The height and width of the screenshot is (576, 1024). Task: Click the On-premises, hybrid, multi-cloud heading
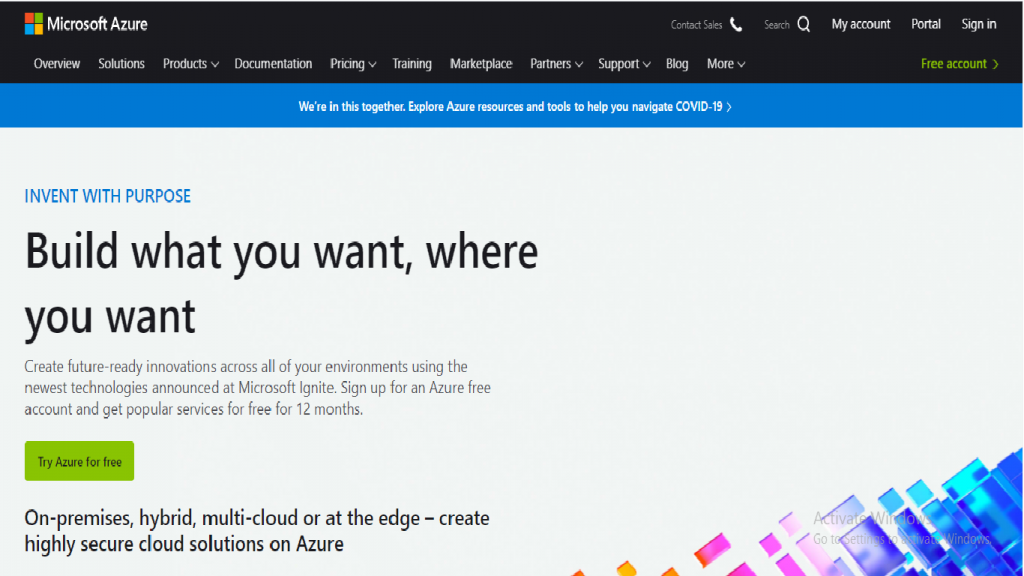[257, 530]
